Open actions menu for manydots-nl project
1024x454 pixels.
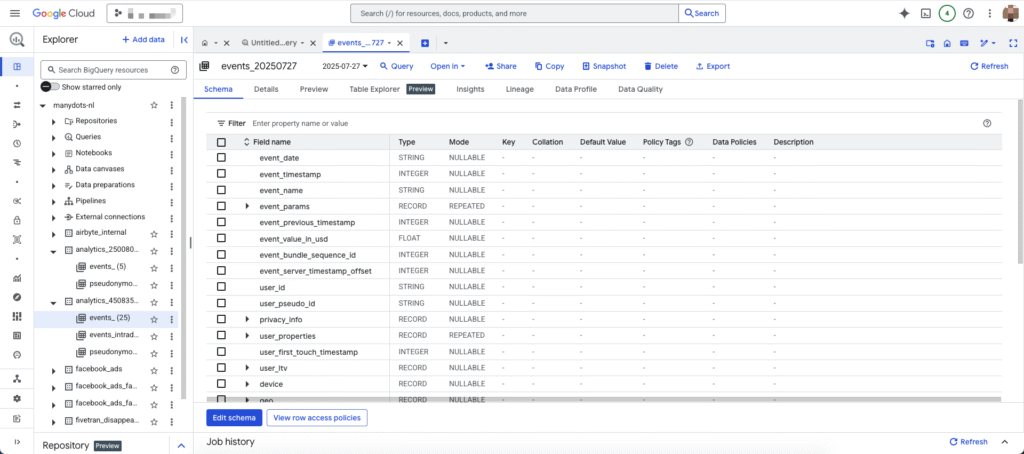[172, 105]
